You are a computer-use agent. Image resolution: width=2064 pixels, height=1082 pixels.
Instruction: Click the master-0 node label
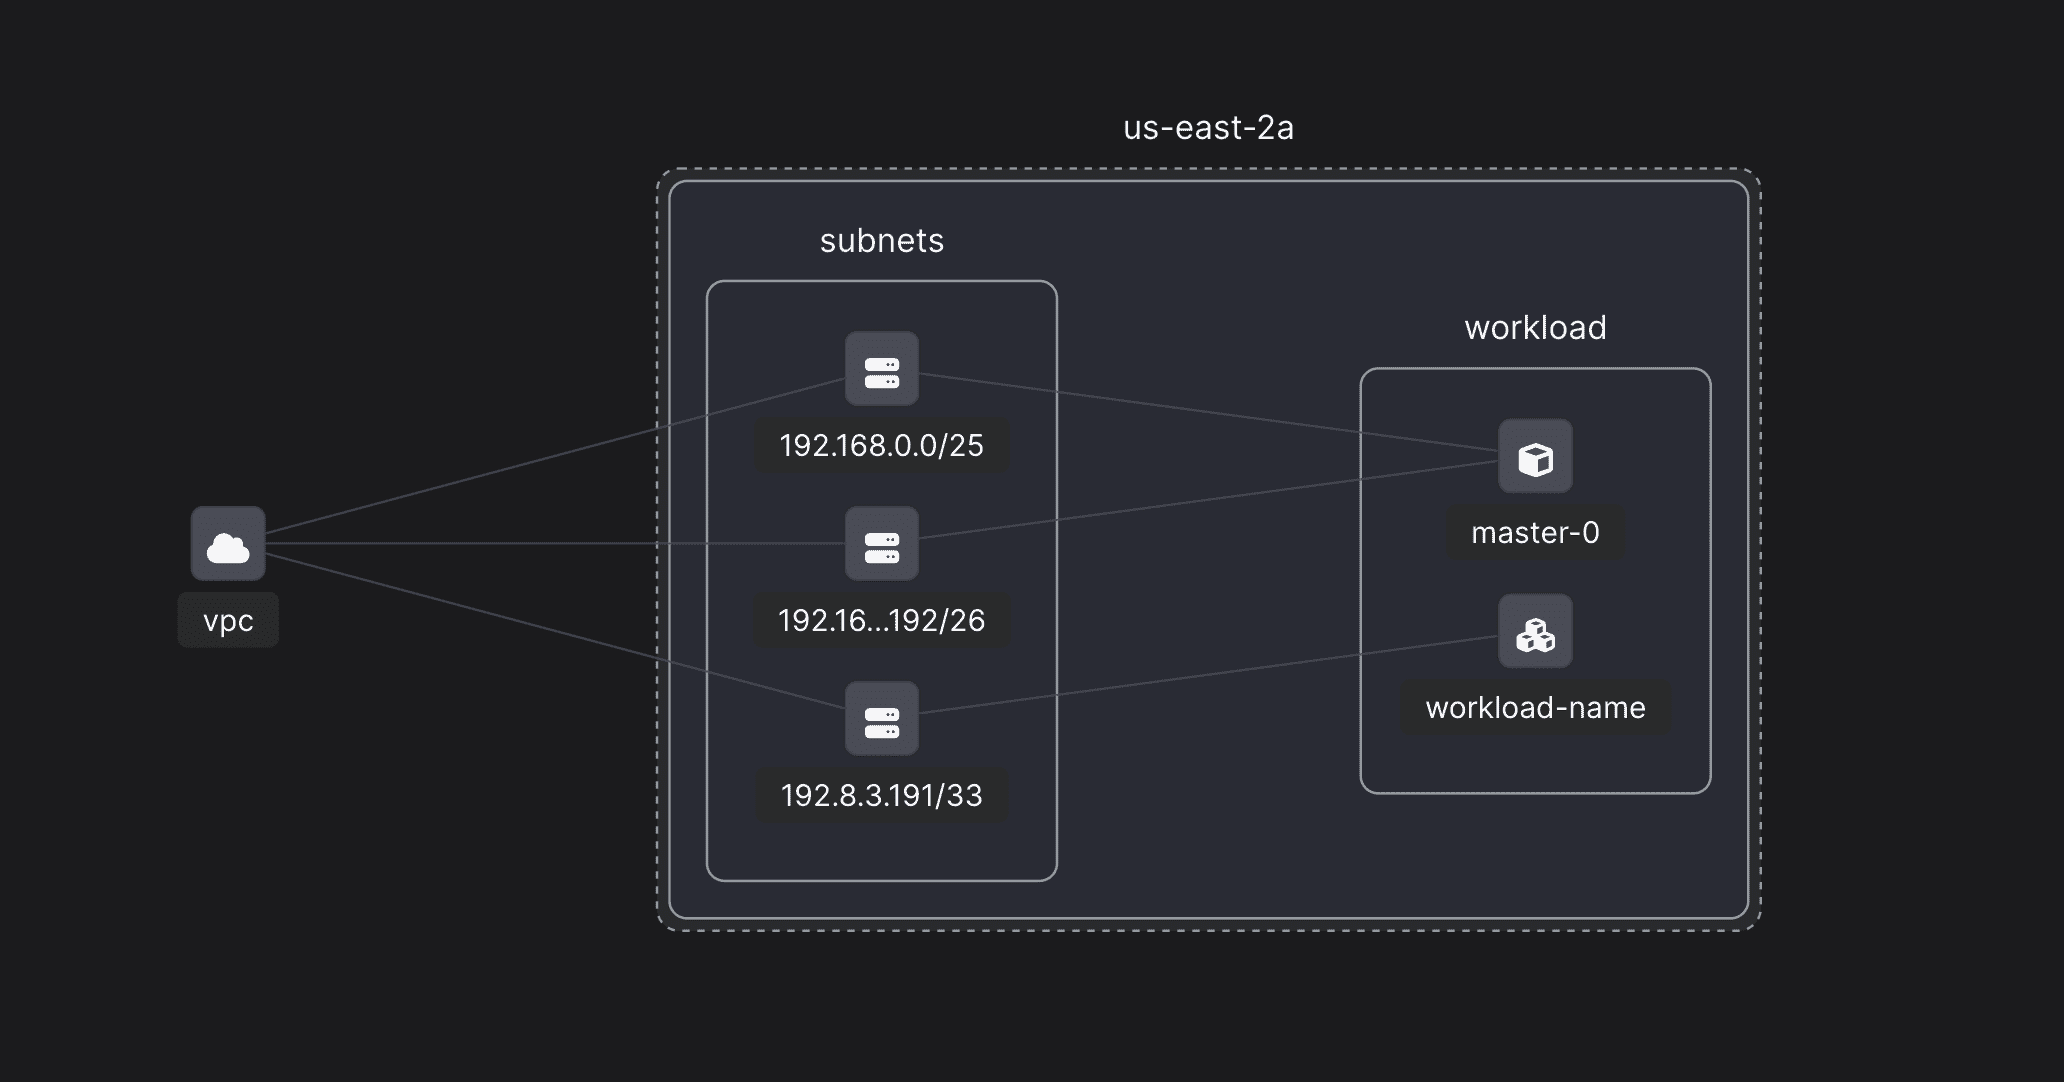pyautogui.click(x=1534, y=533)
